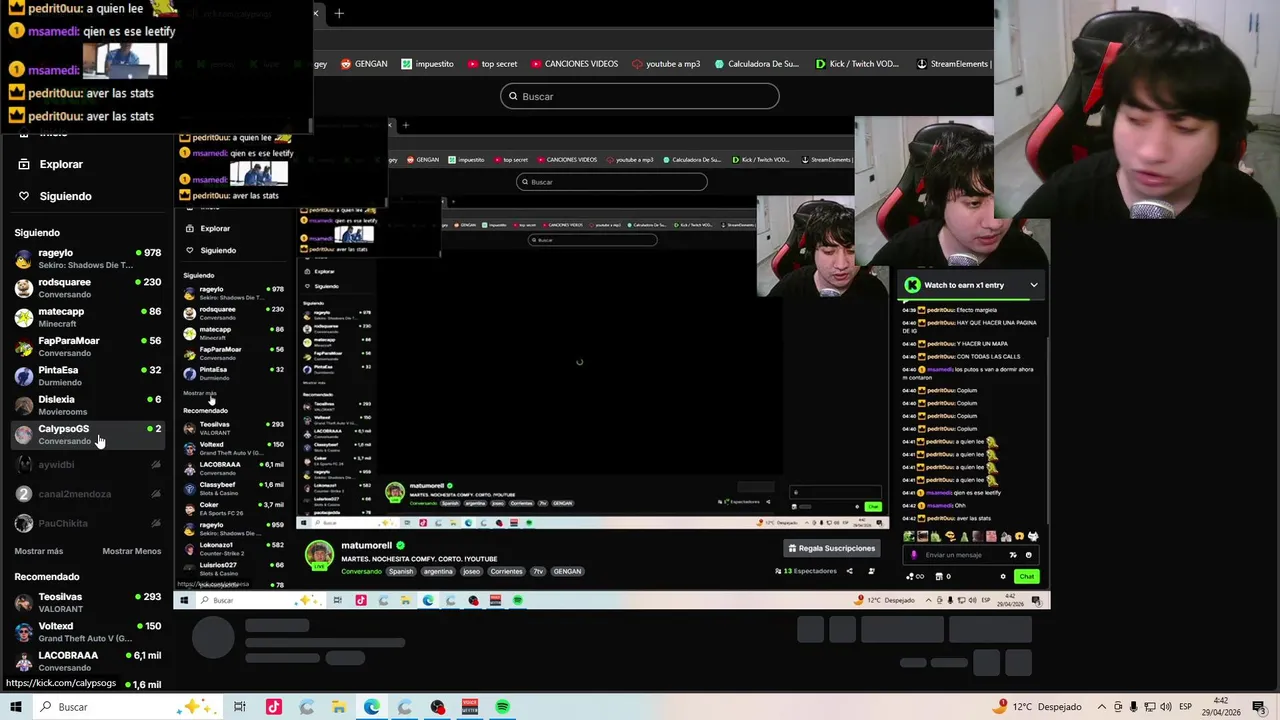The image size is (1280, 720).
Task: Open FapParaMoar channel in outer sidebar
Action: point(88,347)
